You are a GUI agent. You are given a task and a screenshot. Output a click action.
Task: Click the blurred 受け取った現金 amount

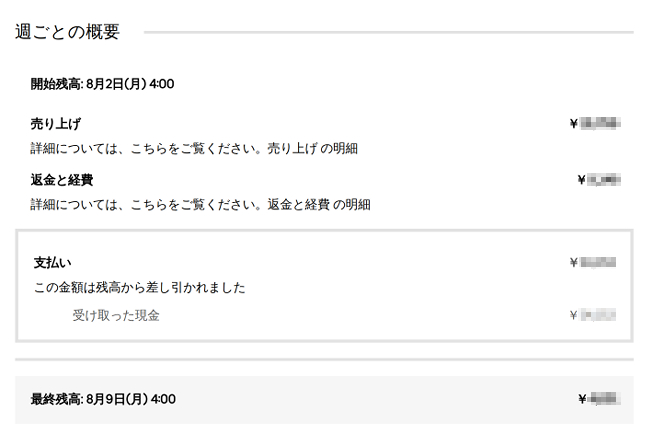pyautogui.click(x=598, y=316)
